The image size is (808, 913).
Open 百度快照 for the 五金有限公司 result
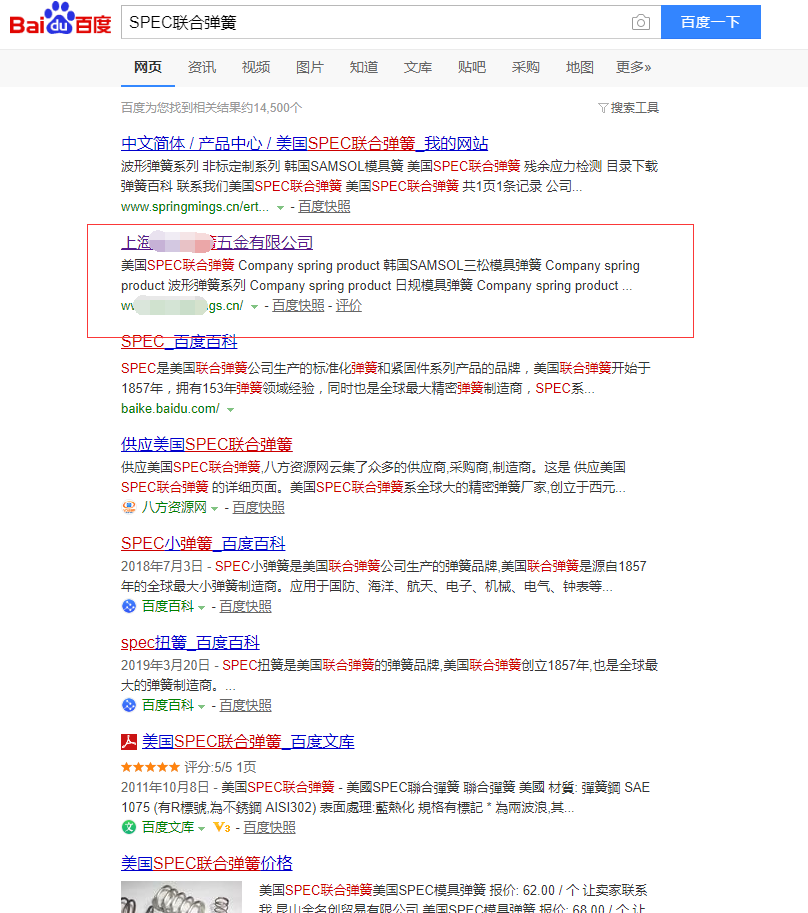tap(298, 306)
